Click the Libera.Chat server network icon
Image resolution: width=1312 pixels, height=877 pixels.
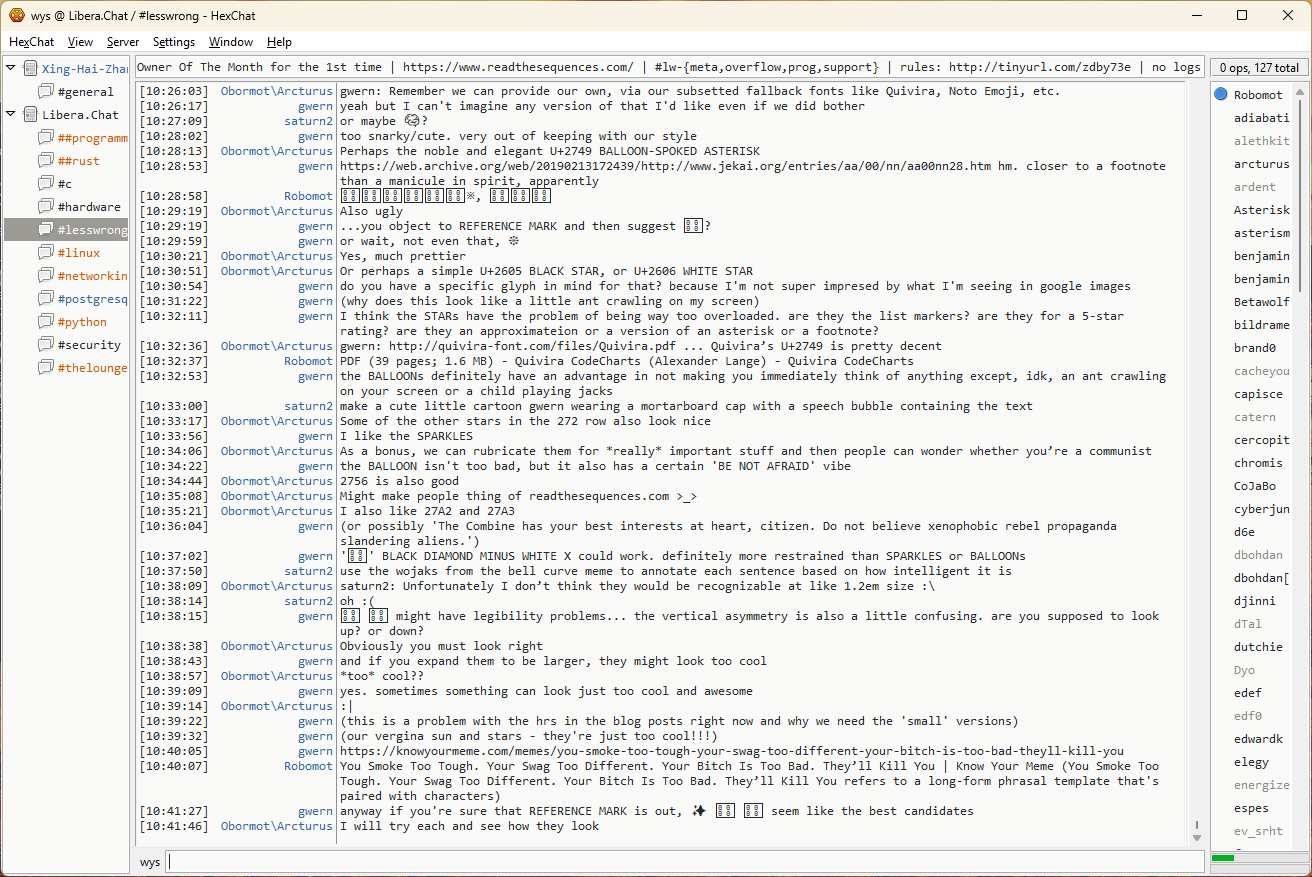30,115
